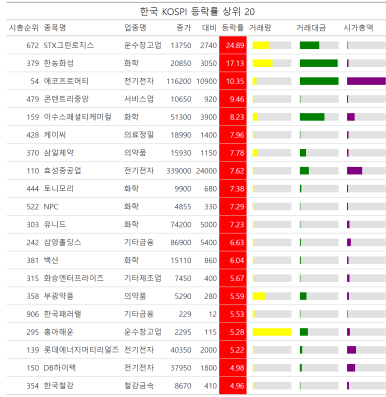Click the 종목명 column header

[55, 28]
